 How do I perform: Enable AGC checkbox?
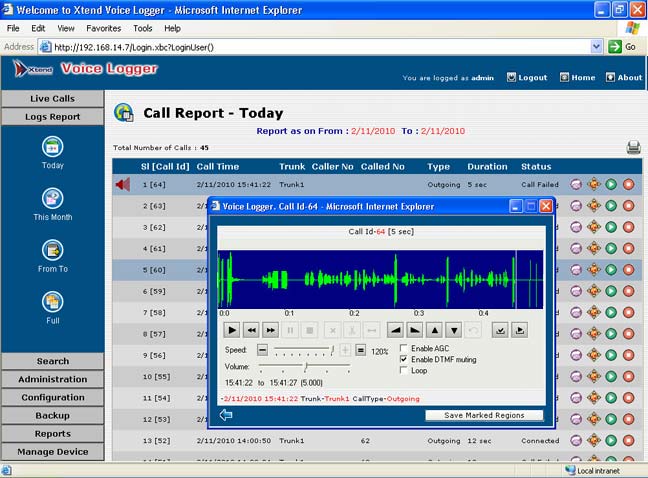point(404,348)
